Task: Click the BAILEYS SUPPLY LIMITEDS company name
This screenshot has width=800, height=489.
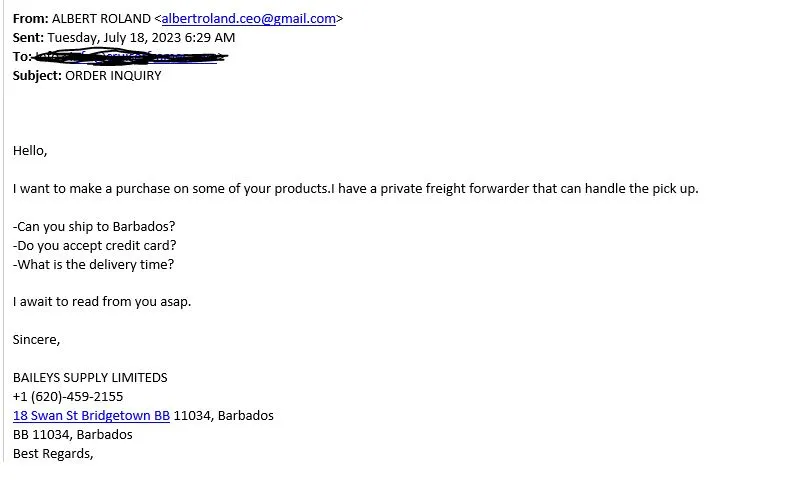Action: [90, 378]
